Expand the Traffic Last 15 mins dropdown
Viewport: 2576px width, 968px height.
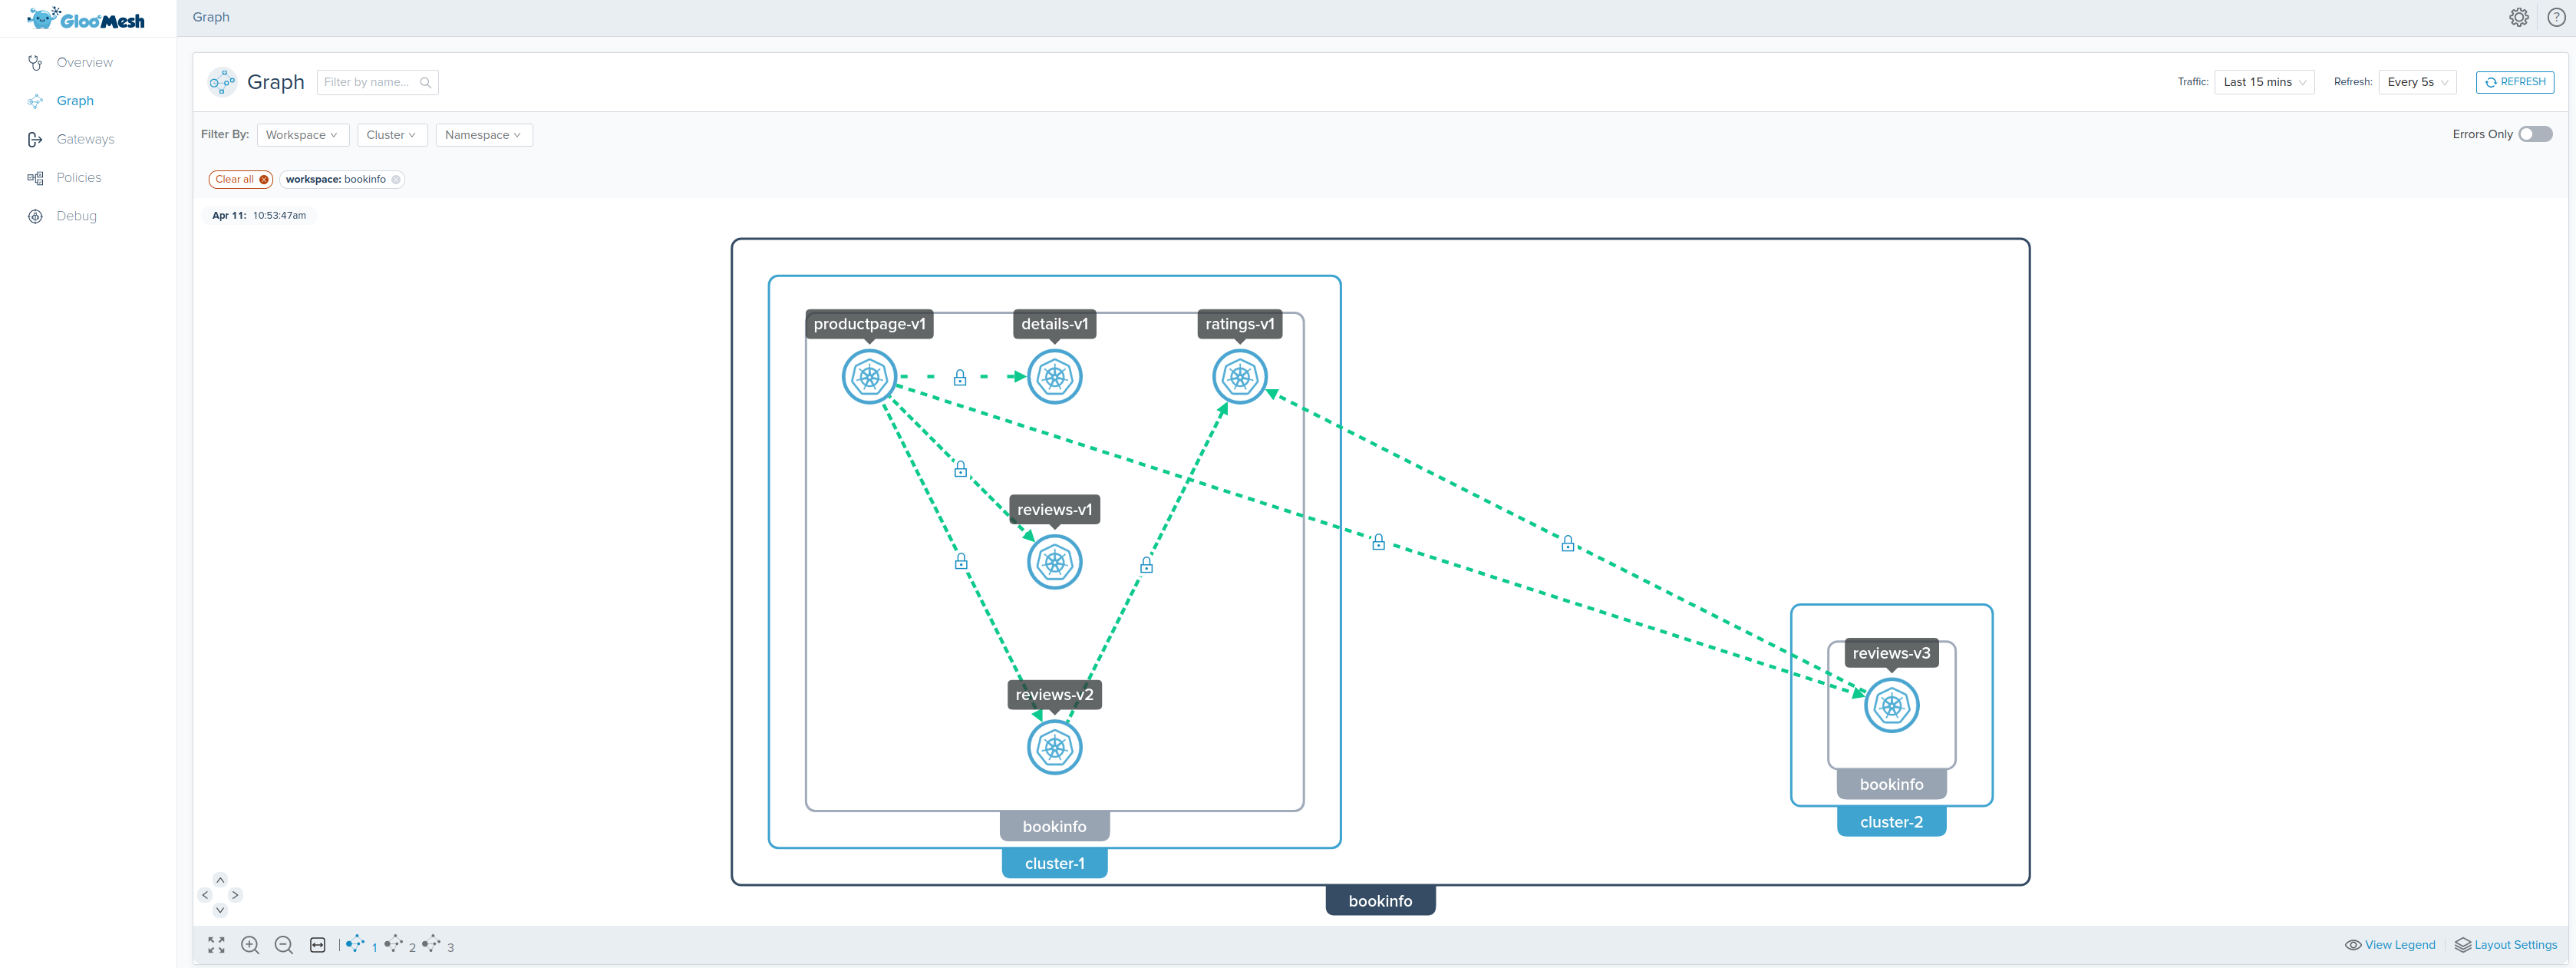2264,82
